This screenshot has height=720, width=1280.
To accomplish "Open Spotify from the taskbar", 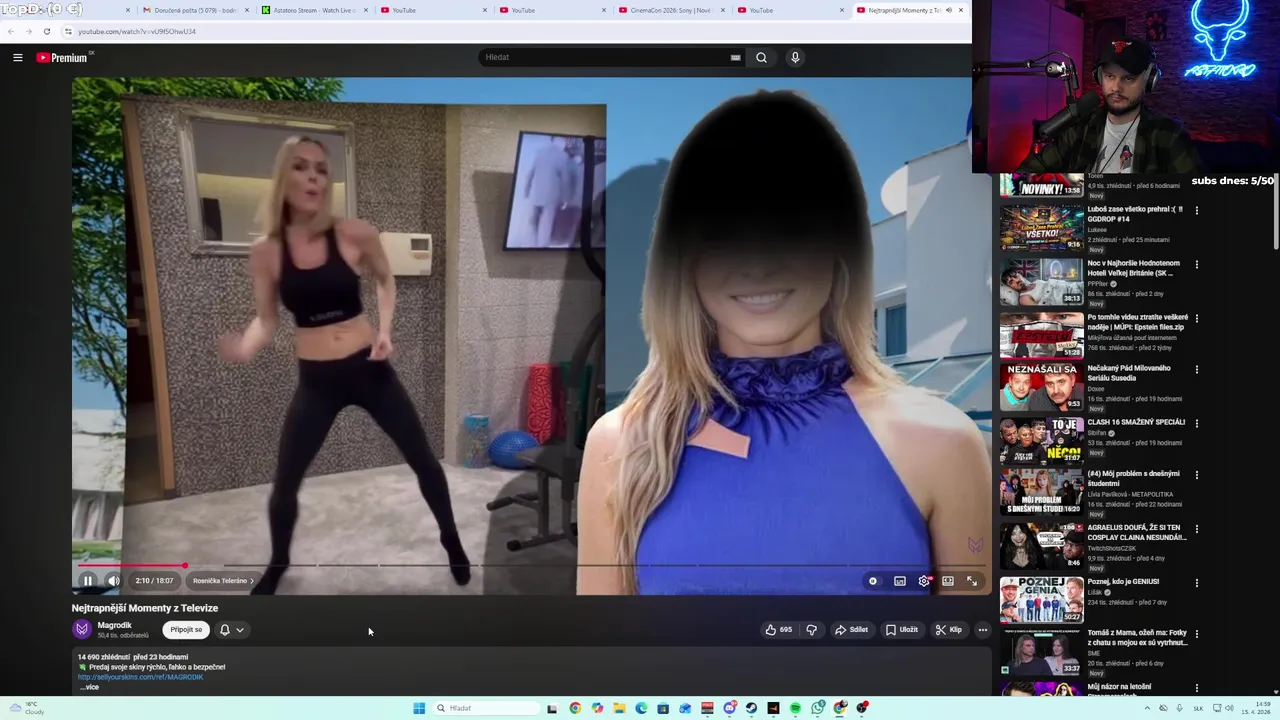I will click(x=795, y=708).
